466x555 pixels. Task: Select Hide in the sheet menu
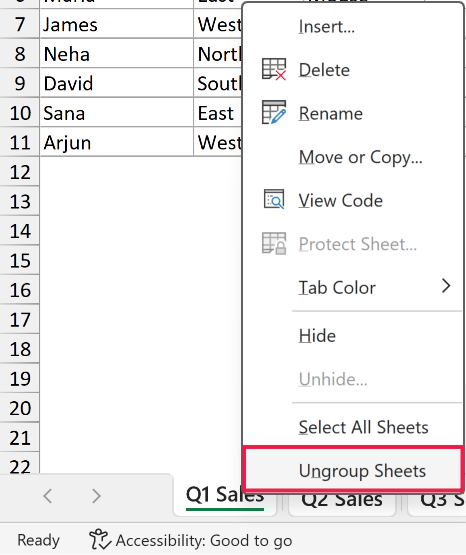353,336
